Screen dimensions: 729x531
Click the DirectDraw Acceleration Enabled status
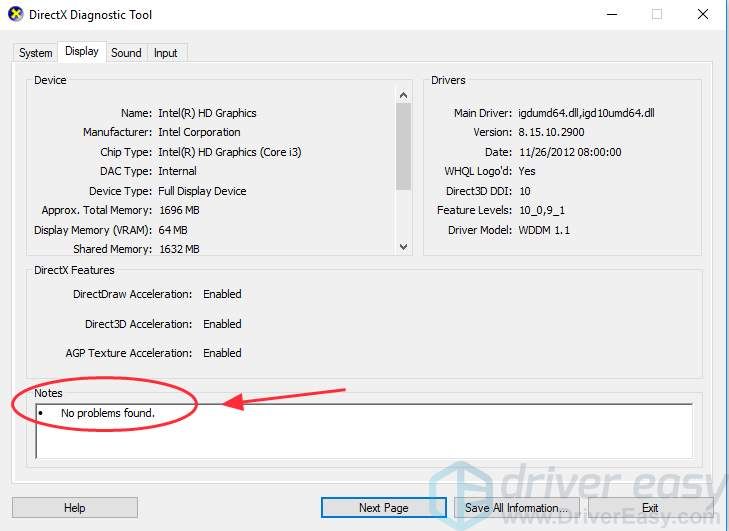click(x=222, y=294)
